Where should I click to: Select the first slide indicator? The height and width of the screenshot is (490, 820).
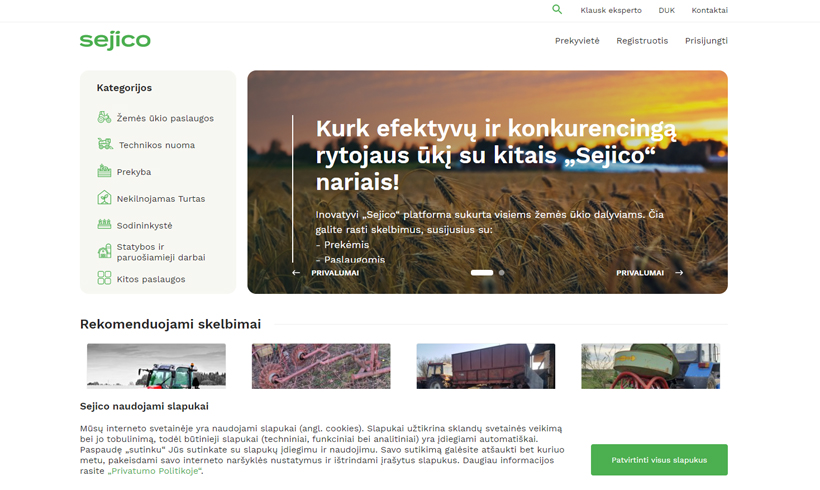[482, 272]
